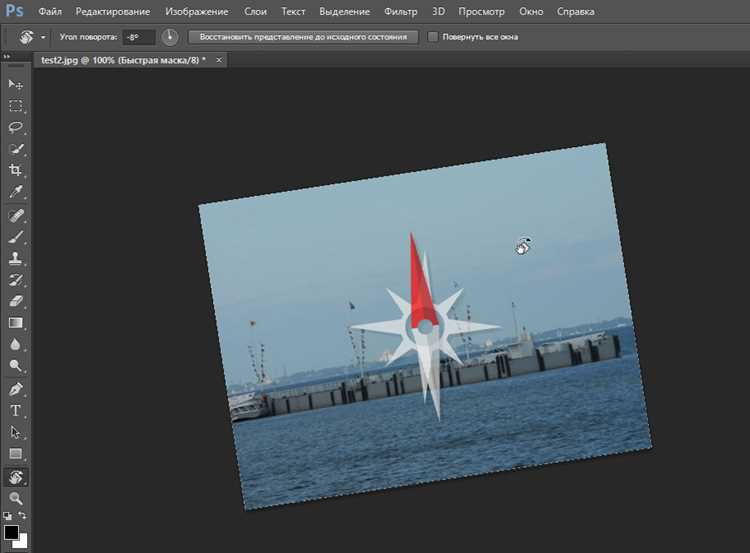
Task: Select the Healing Brush tool
Action: (15, 216)
